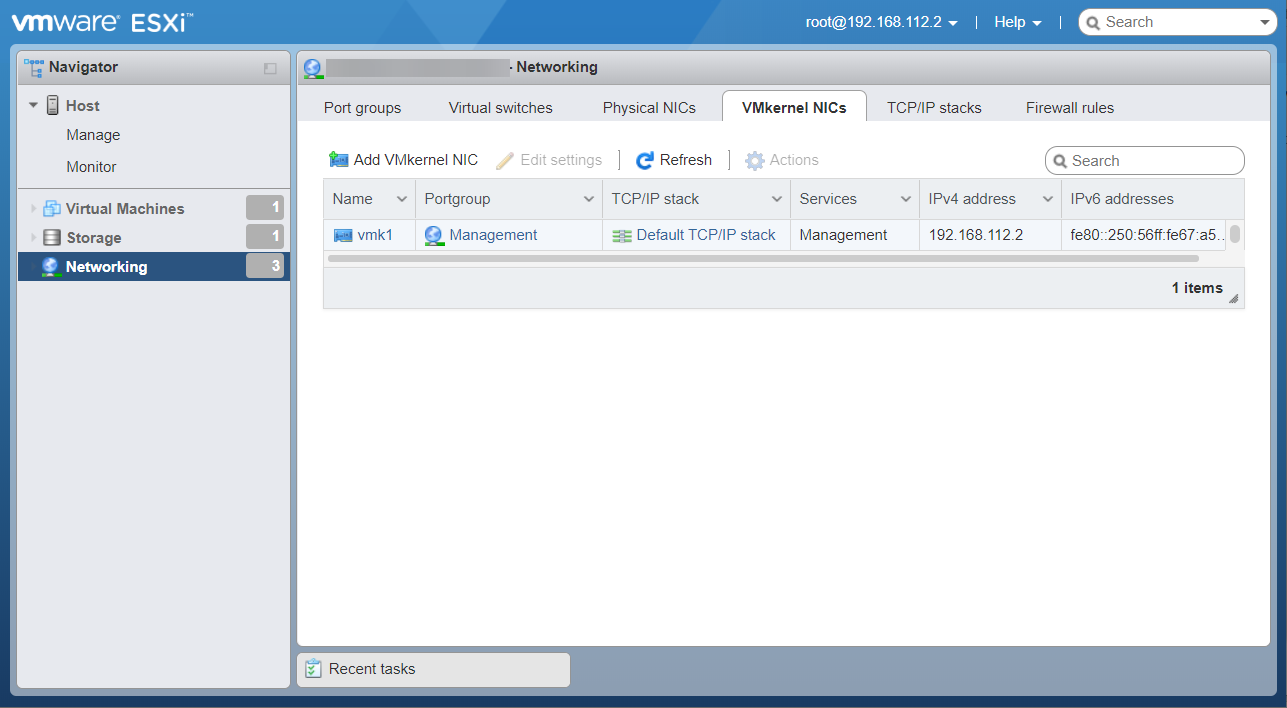Viewport: 1287px width, 708px height.
Task: Open the Help dropdown menu
Action: point(1018,22)
